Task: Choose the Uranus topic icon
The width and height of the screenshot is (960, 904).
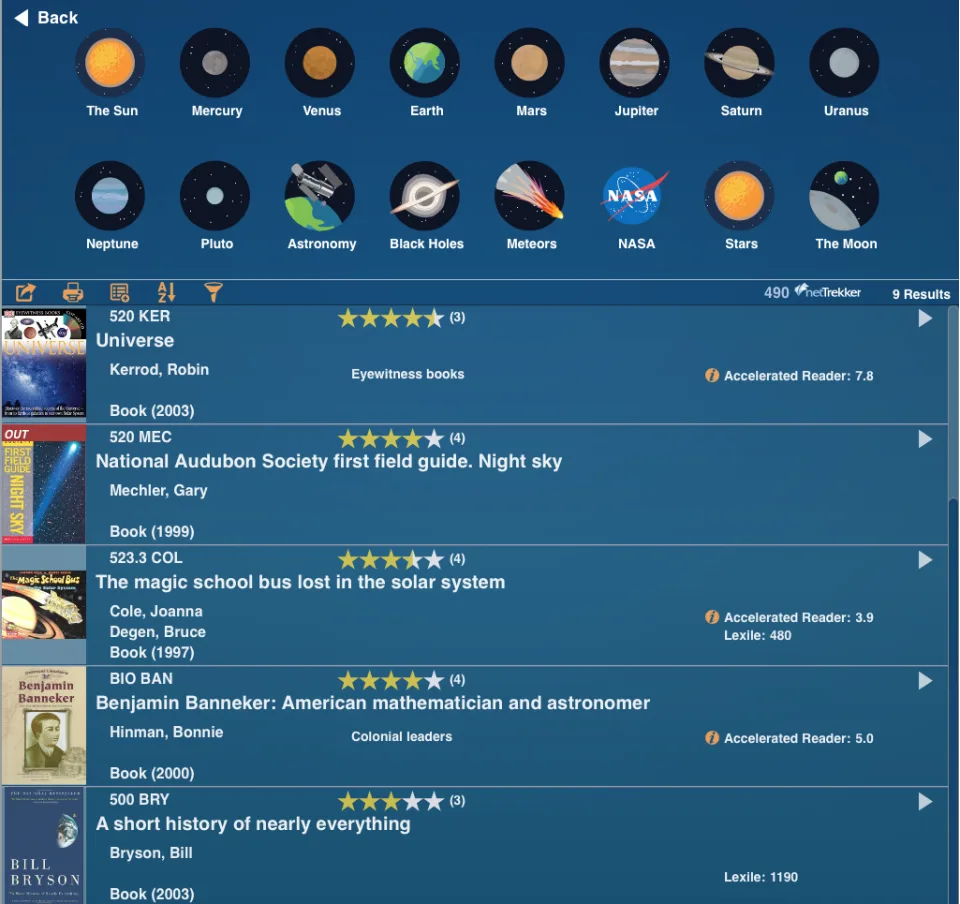Action: [844, 62]
